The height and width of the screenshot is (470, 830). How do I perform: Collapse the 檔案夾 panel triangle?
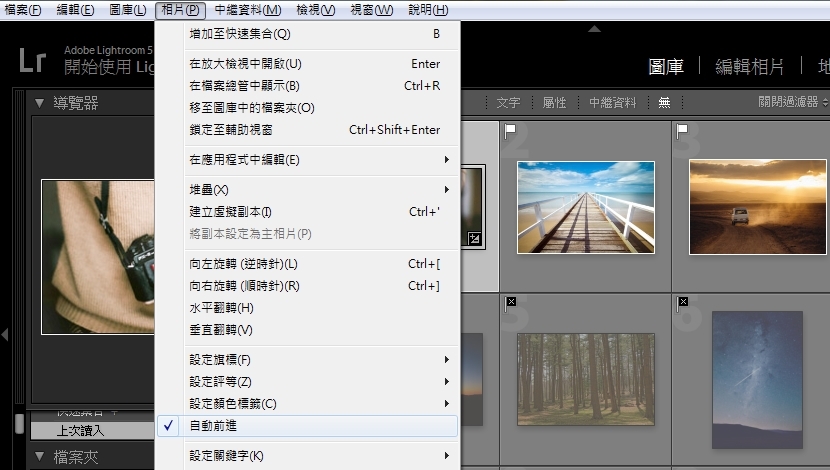click(39, 456)
